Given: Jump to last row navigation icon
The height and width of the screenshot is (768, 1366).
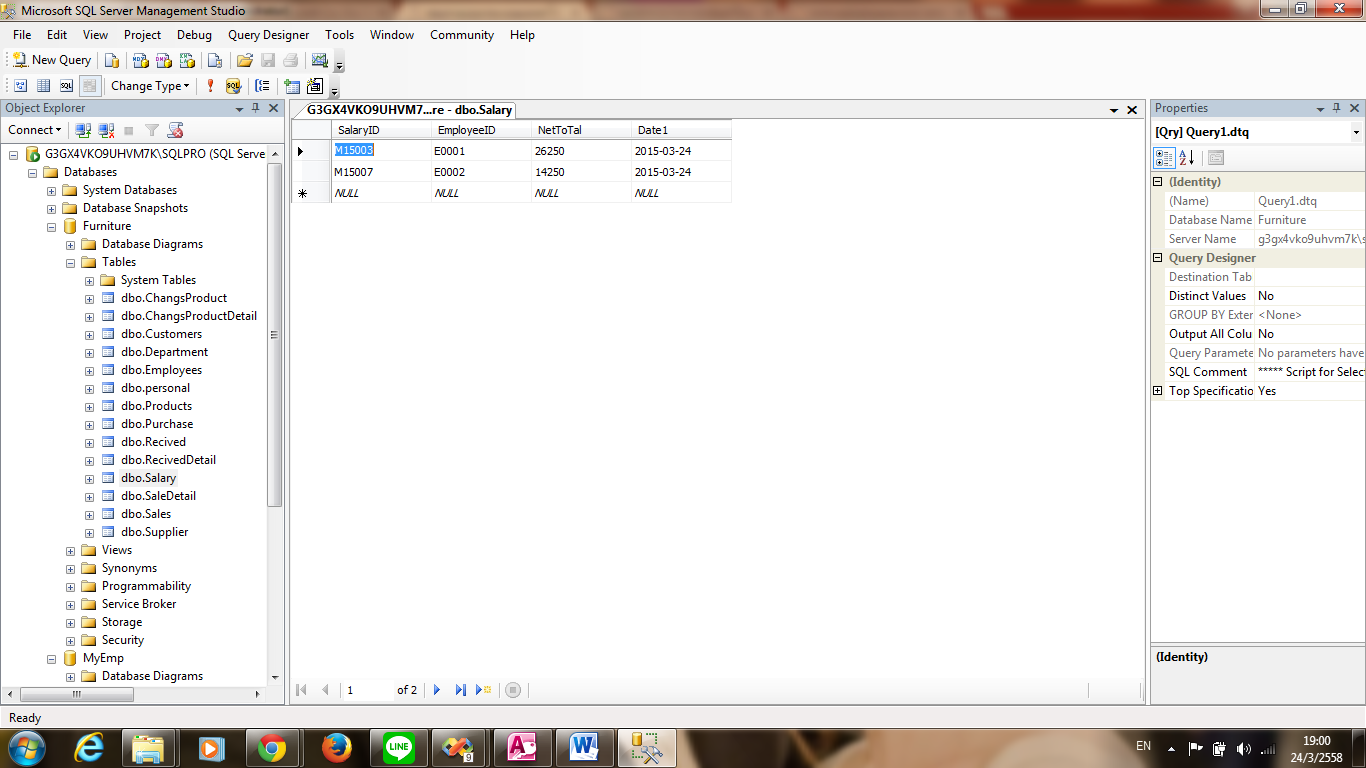Looking at the screenshot, I should tap(460, 690).
